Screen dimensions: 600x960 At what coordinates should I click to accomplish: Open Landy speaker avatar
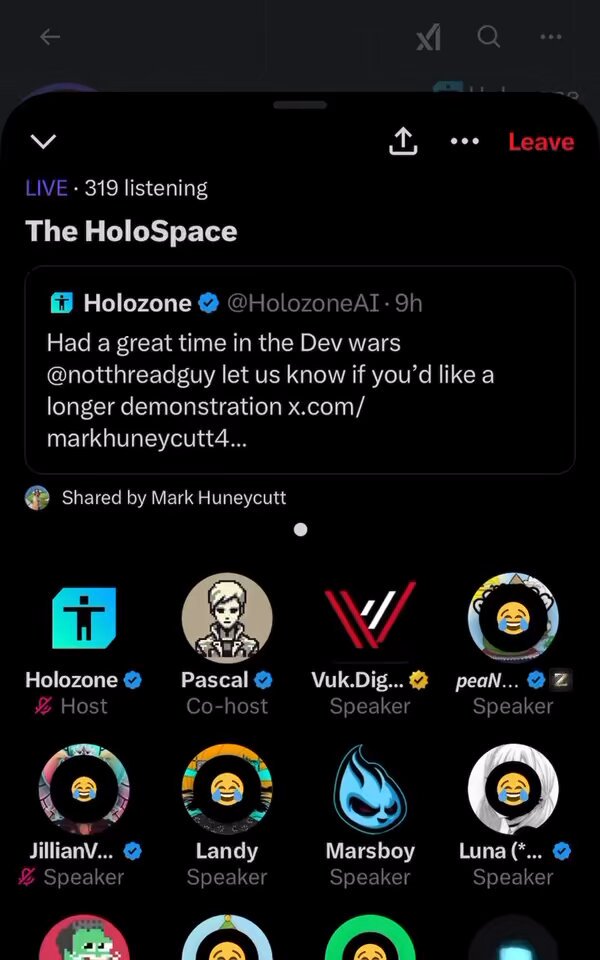pos(227,790)
